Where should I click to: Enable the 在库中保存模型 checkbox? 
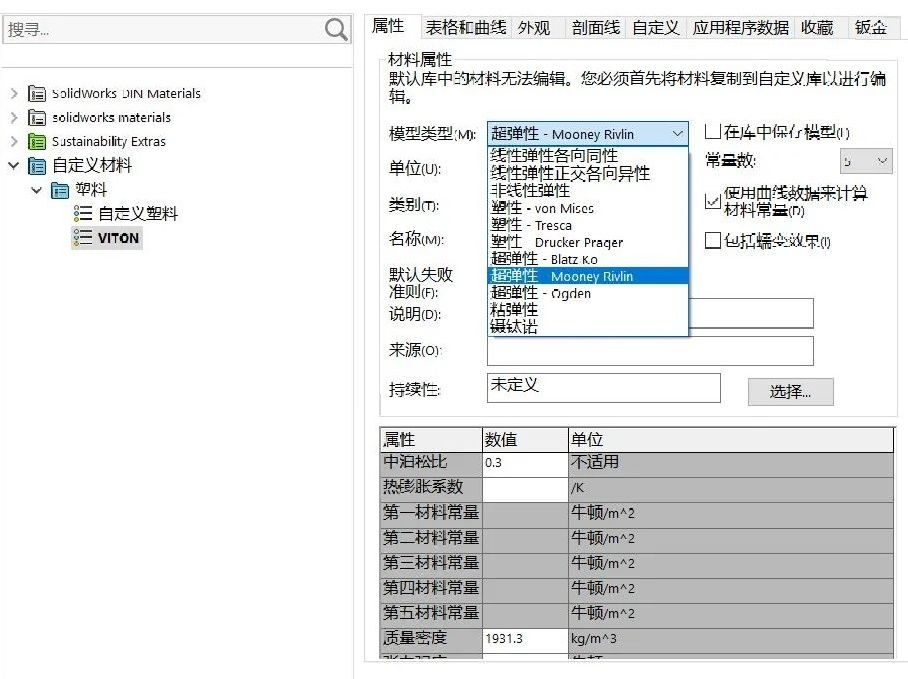pos(712,132)
